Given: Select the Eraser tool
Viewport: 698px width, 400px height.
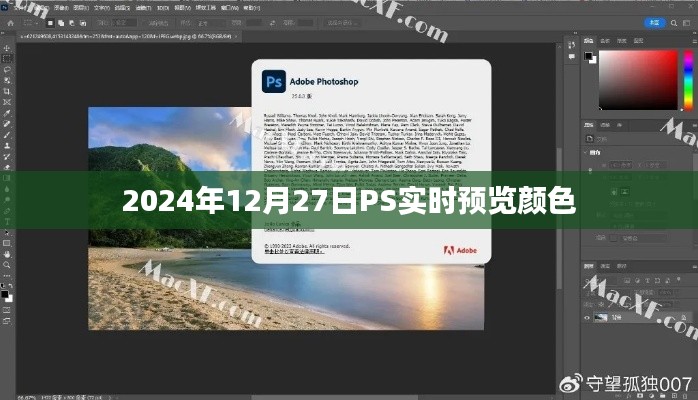Looking at the screenshot, I should click(7, 167).
